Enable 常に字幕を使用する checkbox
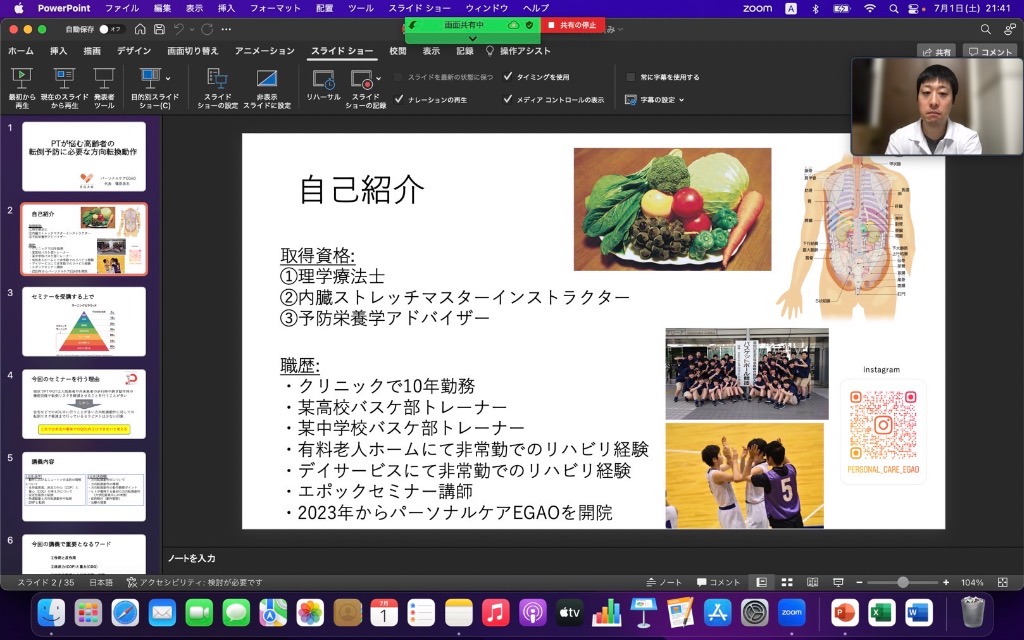 tap(630, 76)
